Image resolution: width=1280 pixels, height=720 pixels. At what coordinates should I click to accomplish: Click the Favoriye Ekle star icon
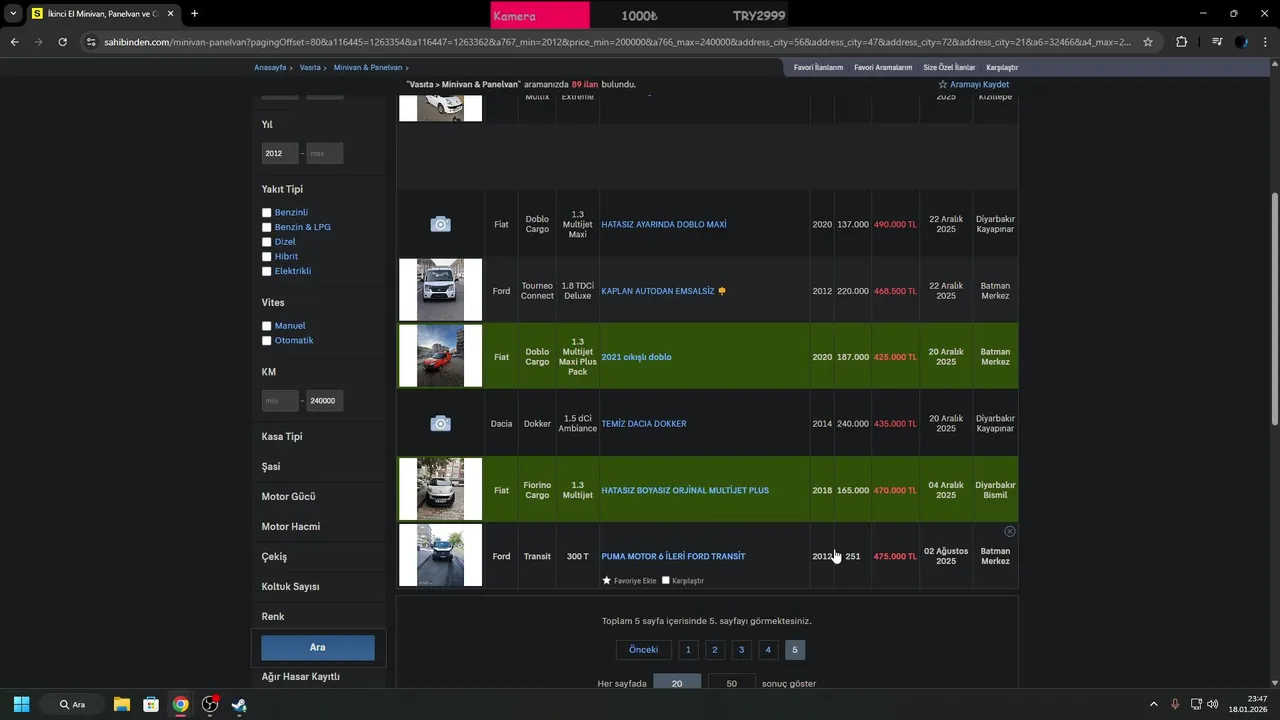tap(606, 580)
